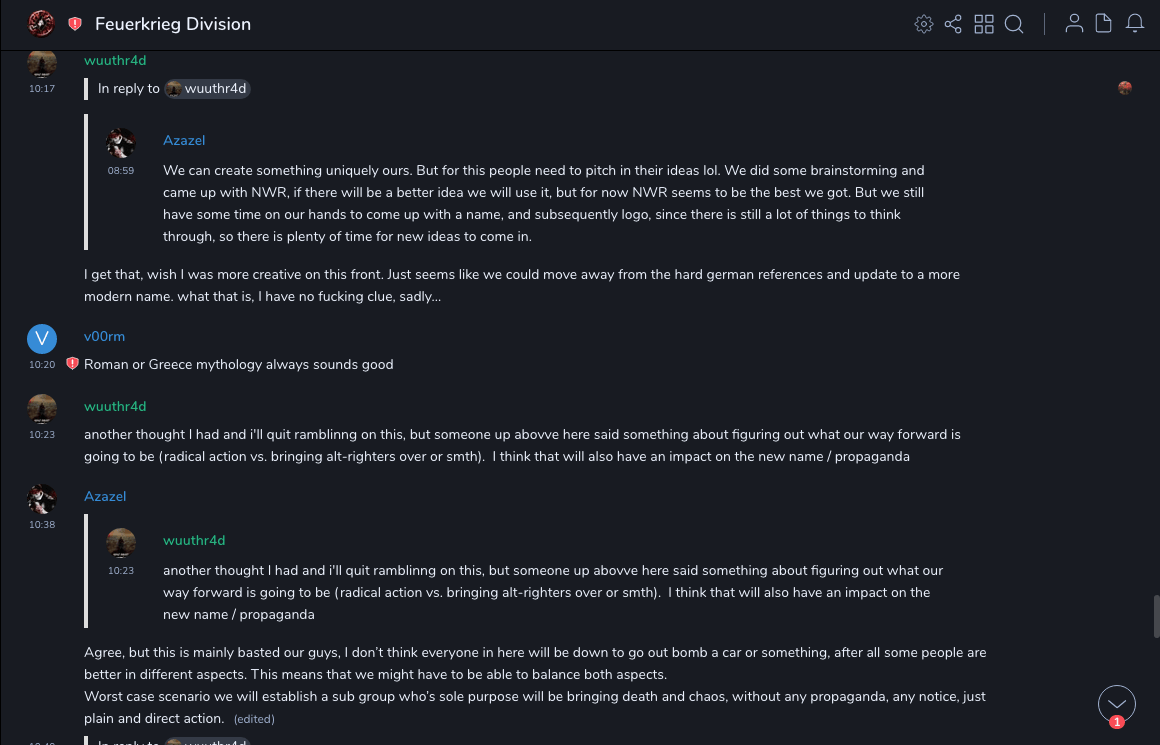Click the read receipt avatar on the right

[1125, 88]
